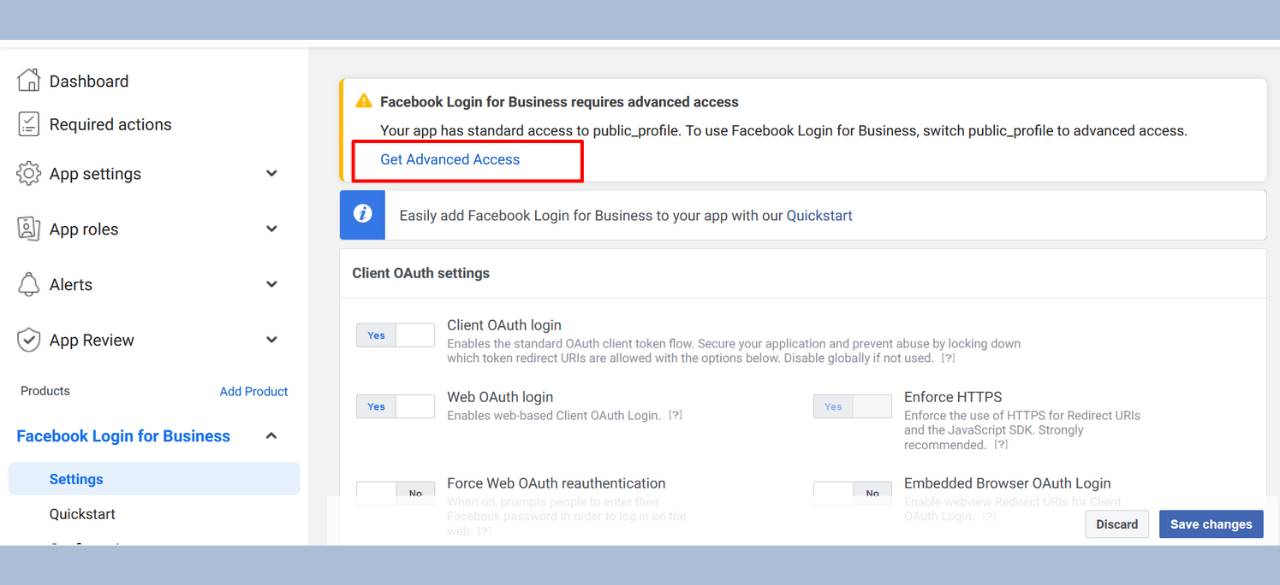This screenshot has height=585, width=1280.
Task: Expand the App roles chevron
Action: 272,229
